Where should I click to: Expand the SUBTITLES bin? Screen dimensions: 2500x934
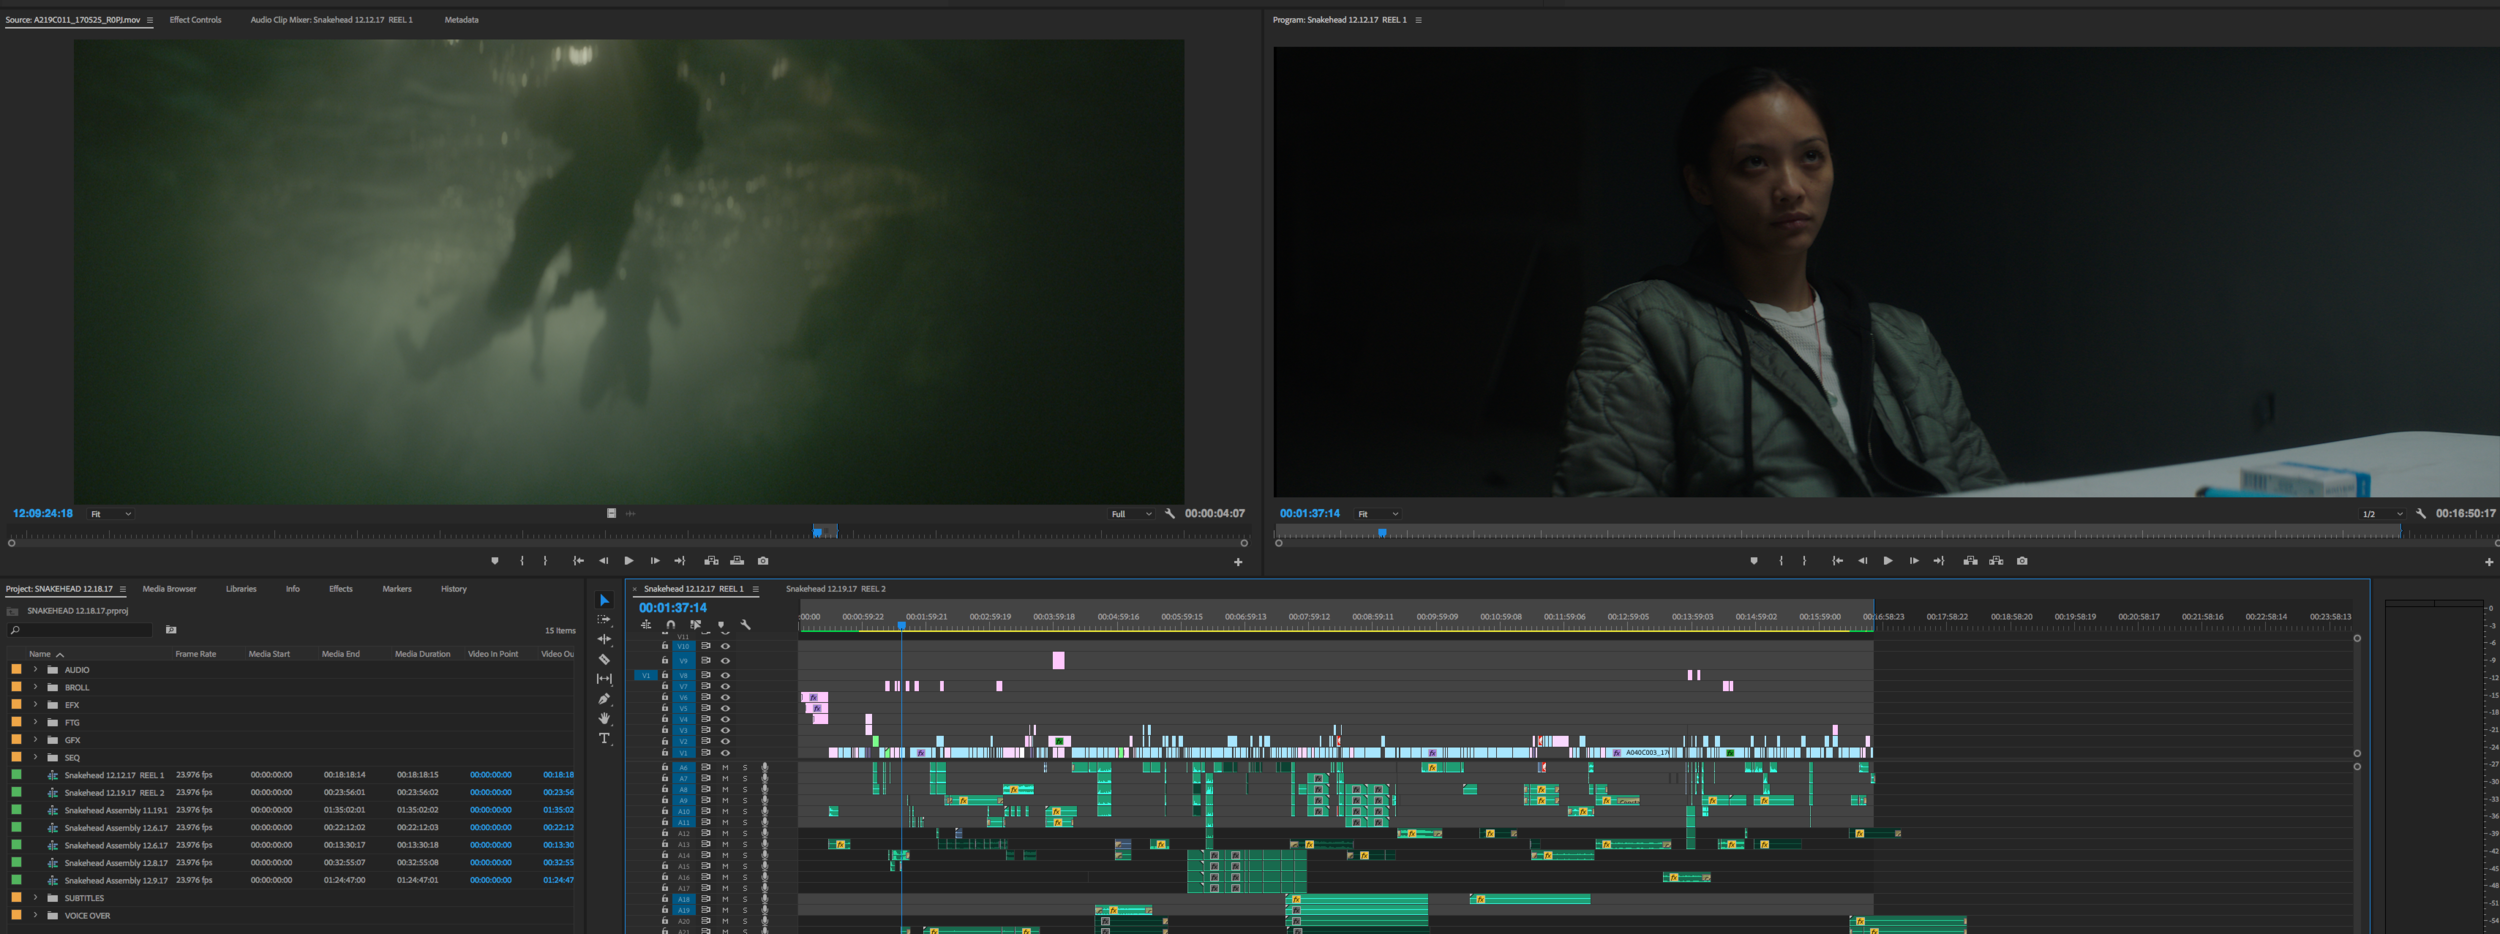[x=36, y=898]
